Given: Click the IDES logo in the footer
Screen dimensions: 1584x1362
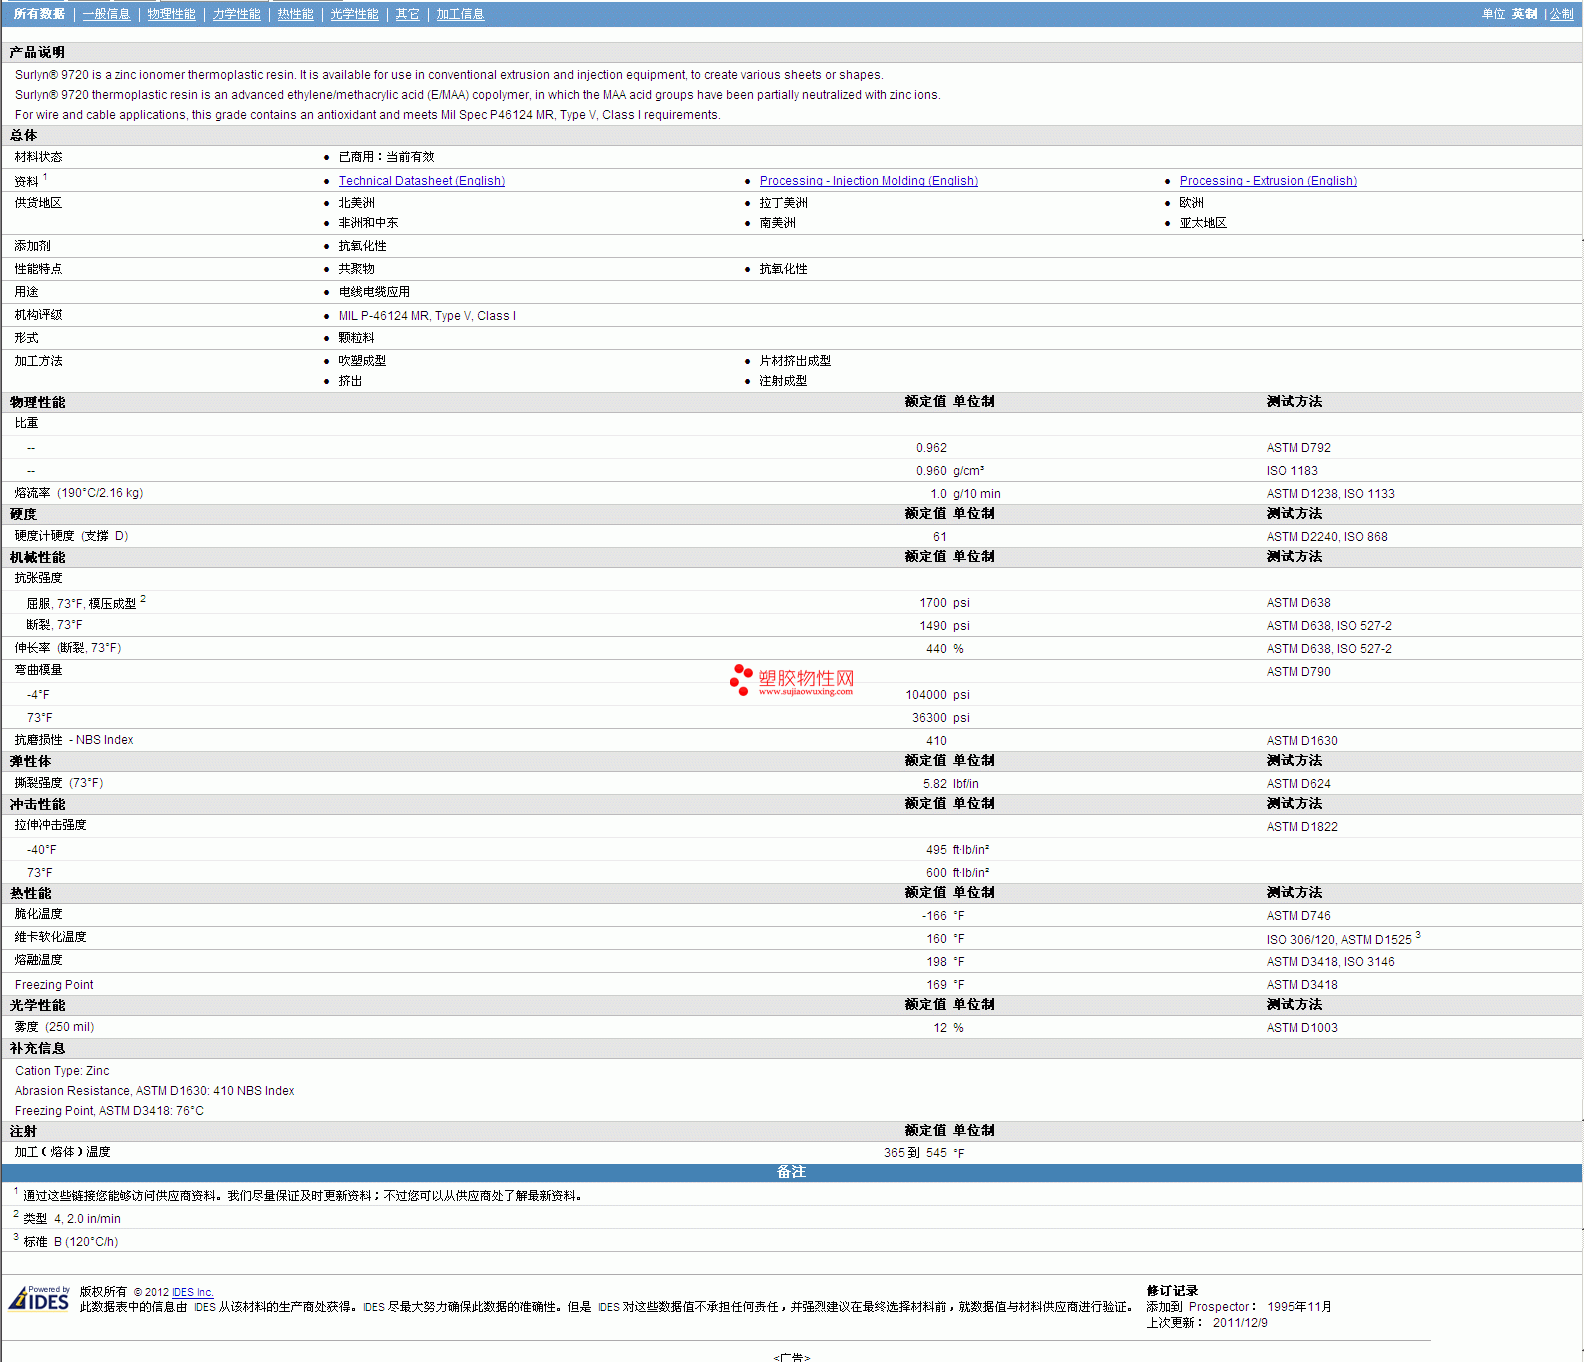Looking at the screenshot, I should [39, 1298].
